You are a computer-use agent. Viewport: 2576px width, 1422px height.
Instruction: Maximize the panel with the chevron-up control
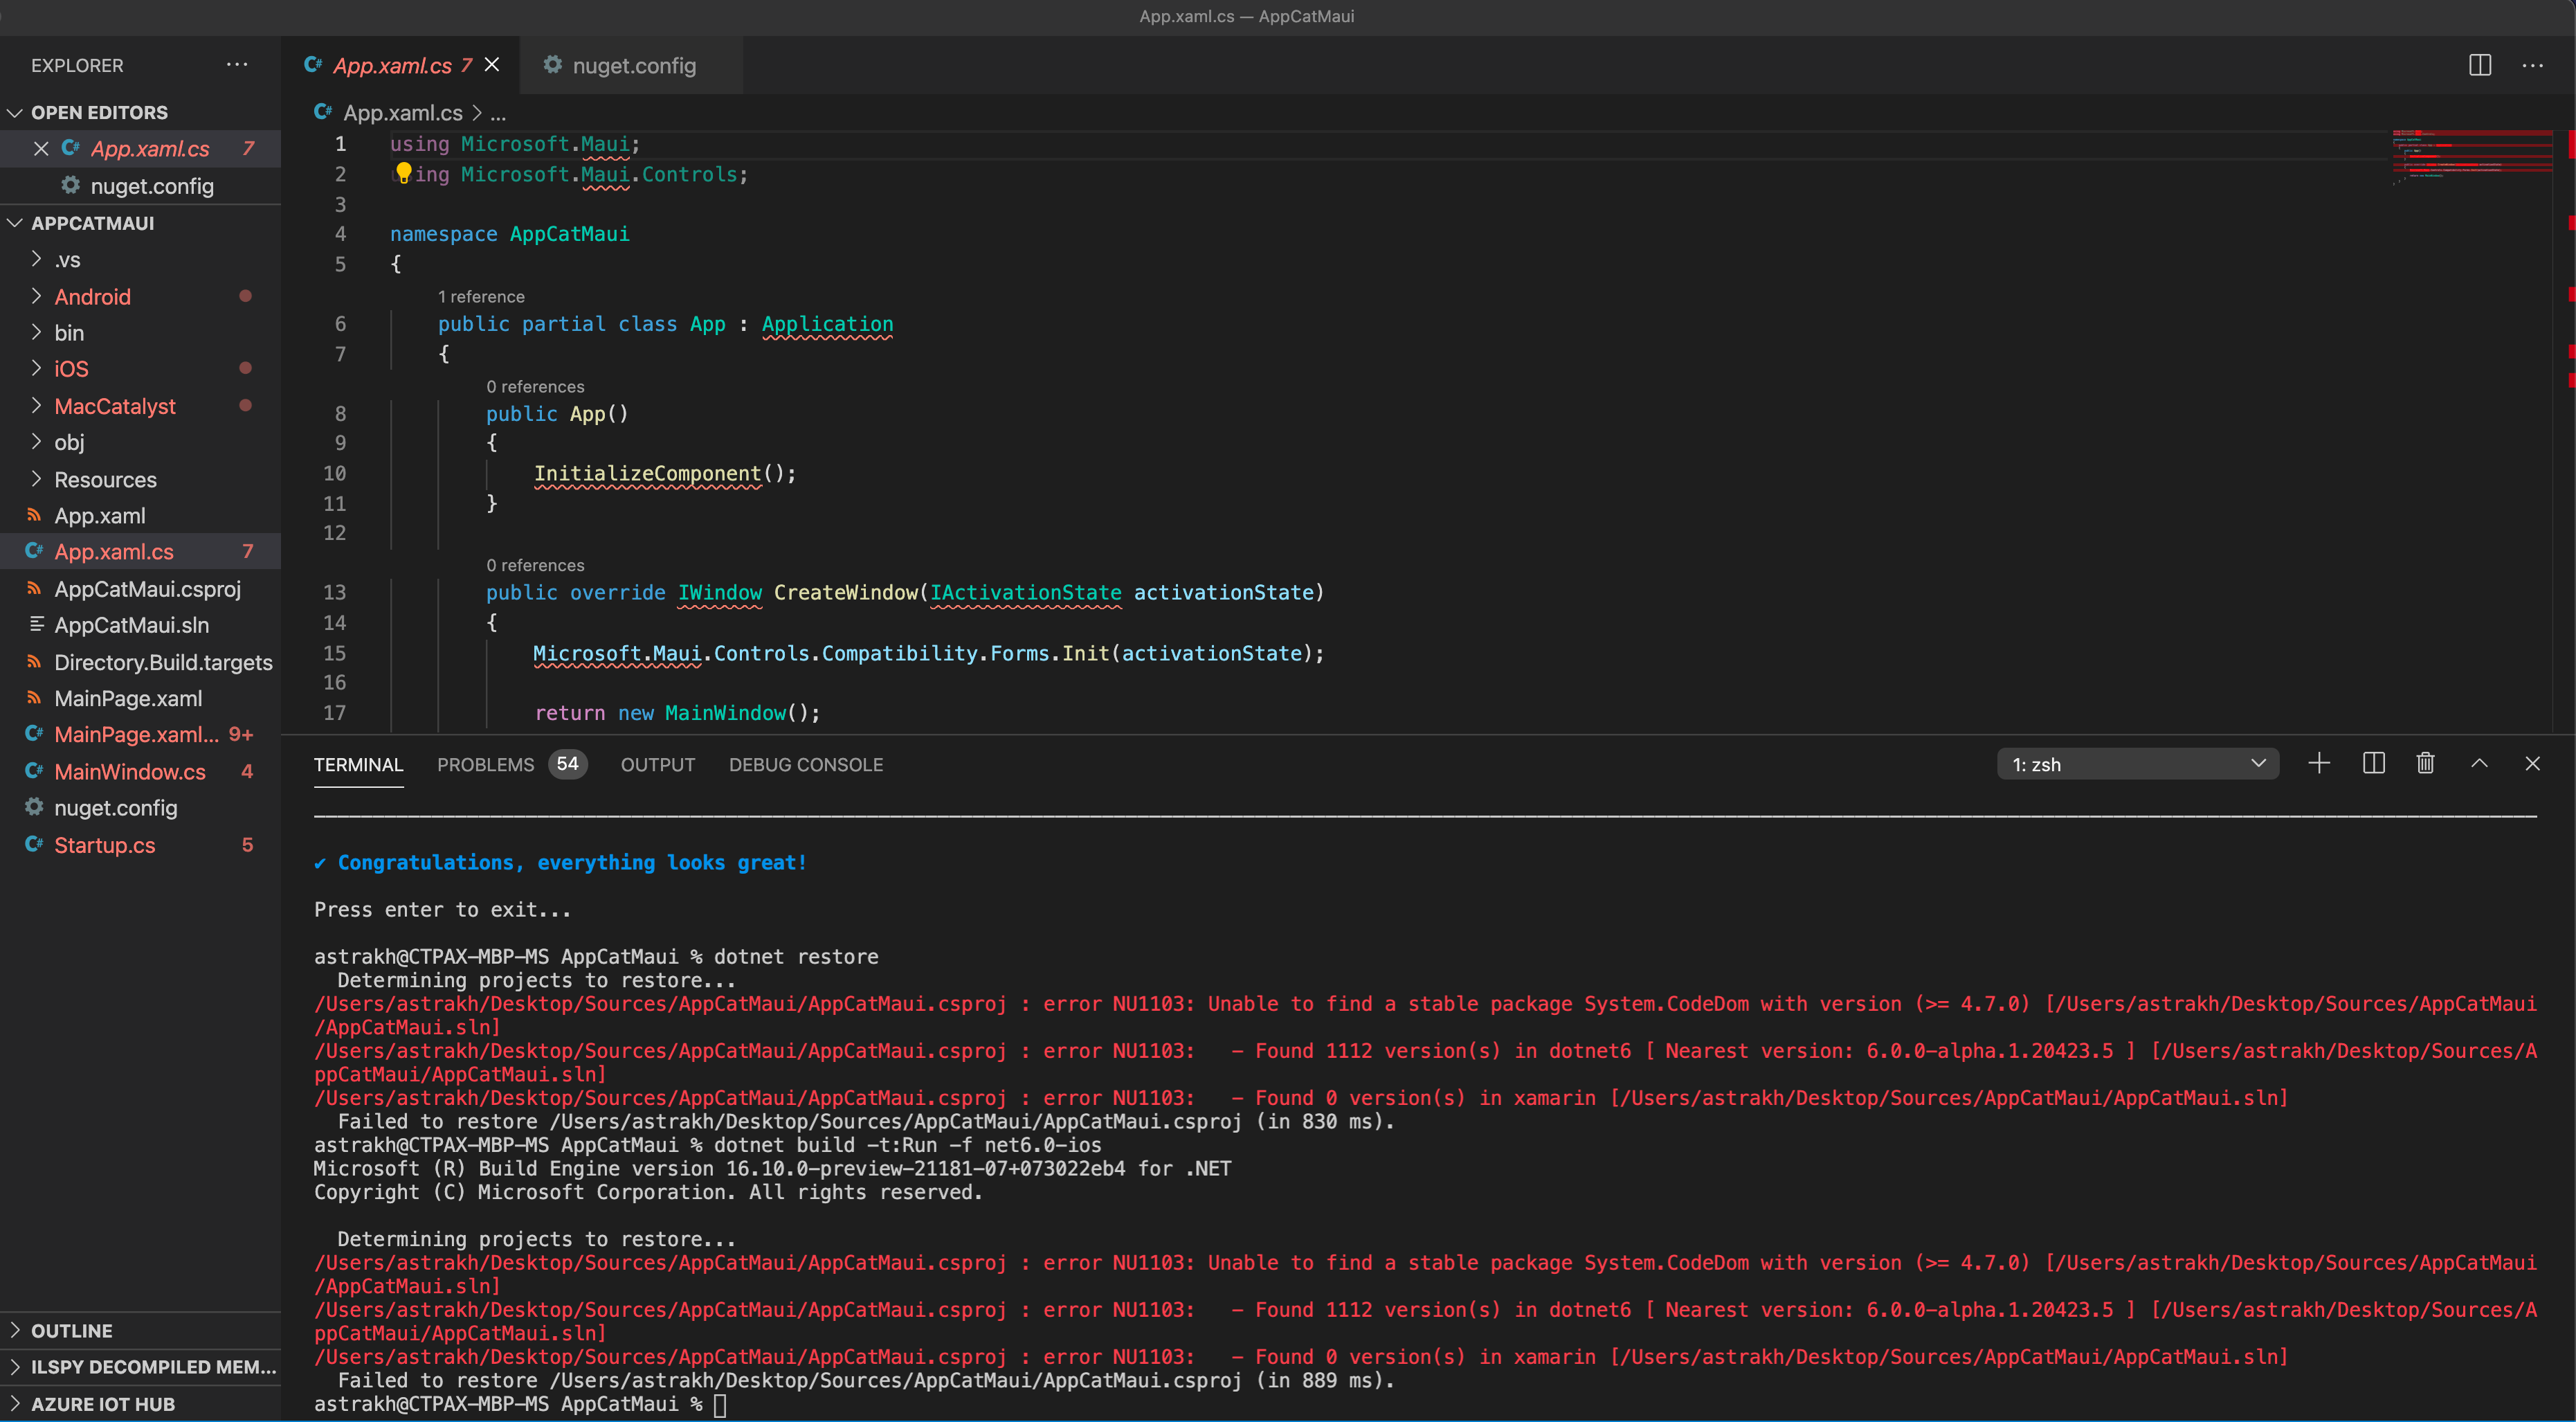pyautogui.click(x=2480, y=763)
